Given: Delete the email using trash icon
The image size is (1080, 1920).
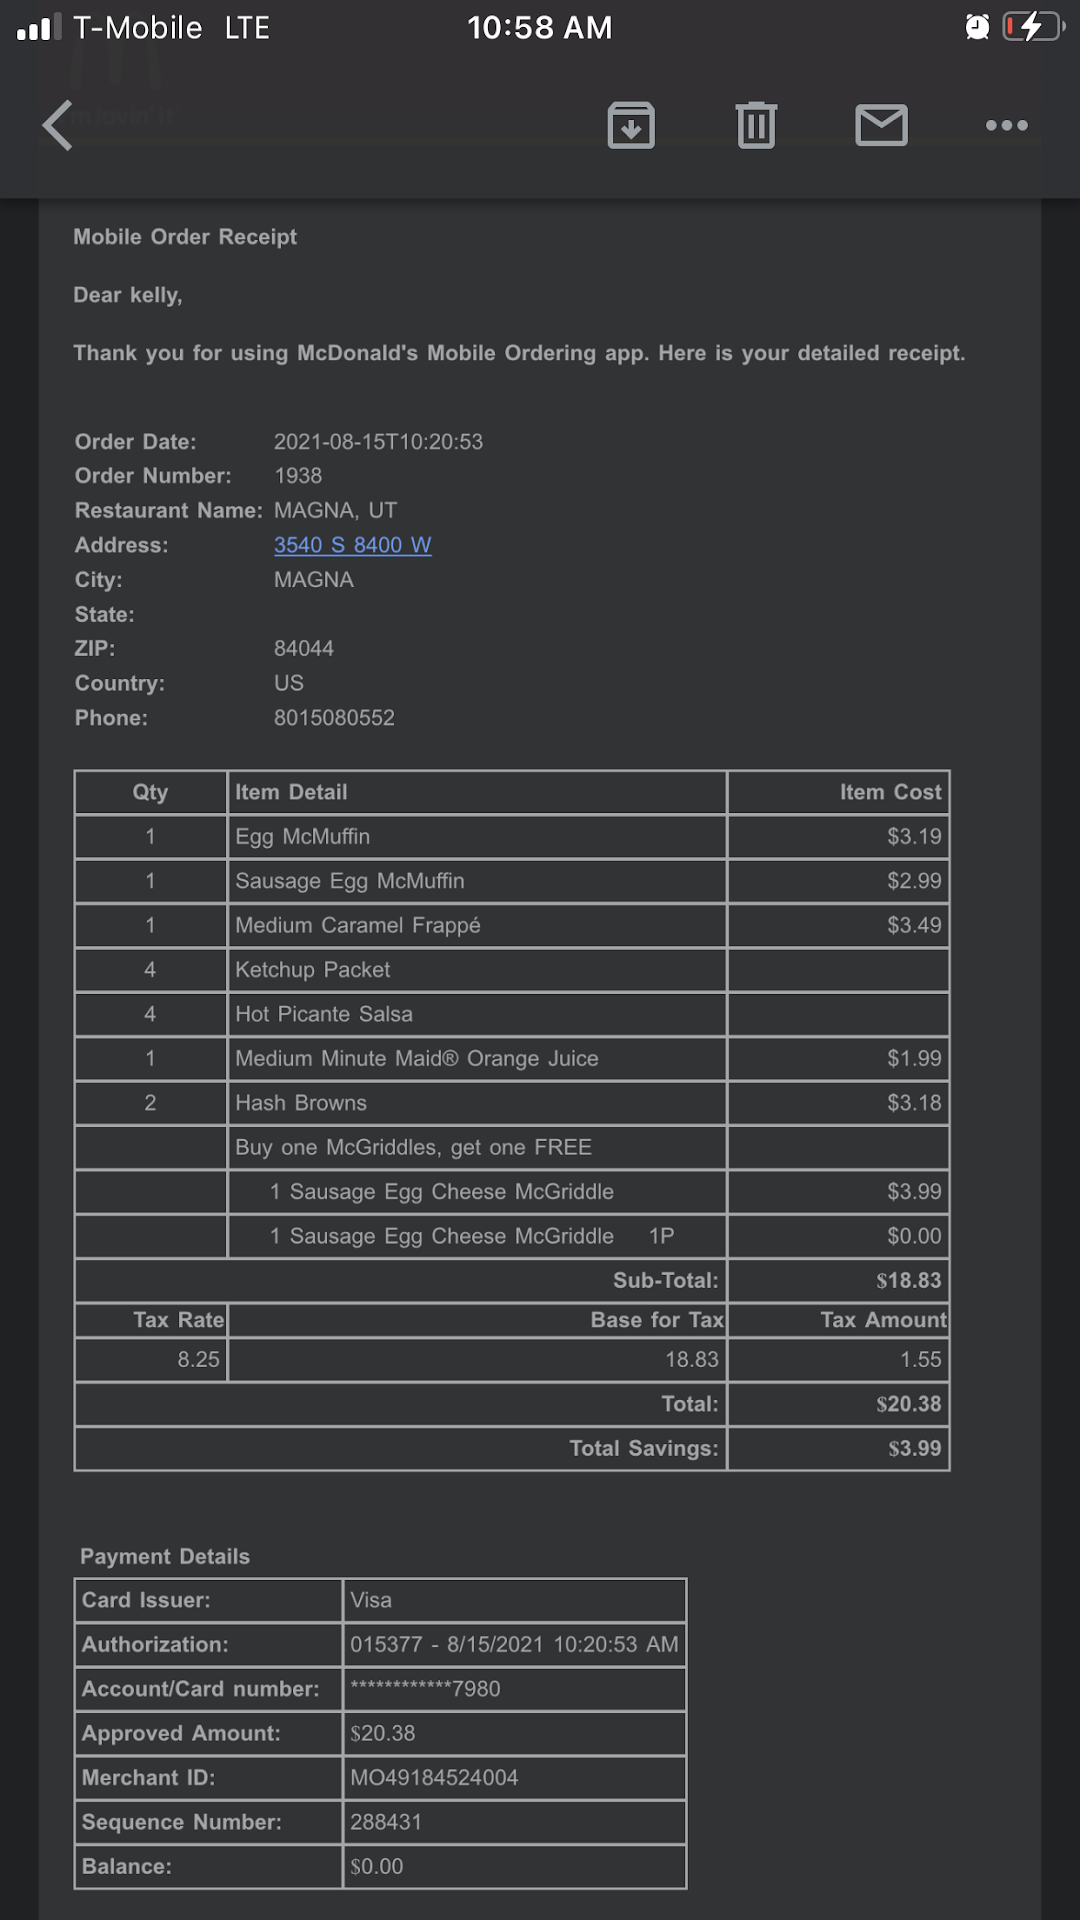Looking at the screenshot, I should tap(756, 125).
